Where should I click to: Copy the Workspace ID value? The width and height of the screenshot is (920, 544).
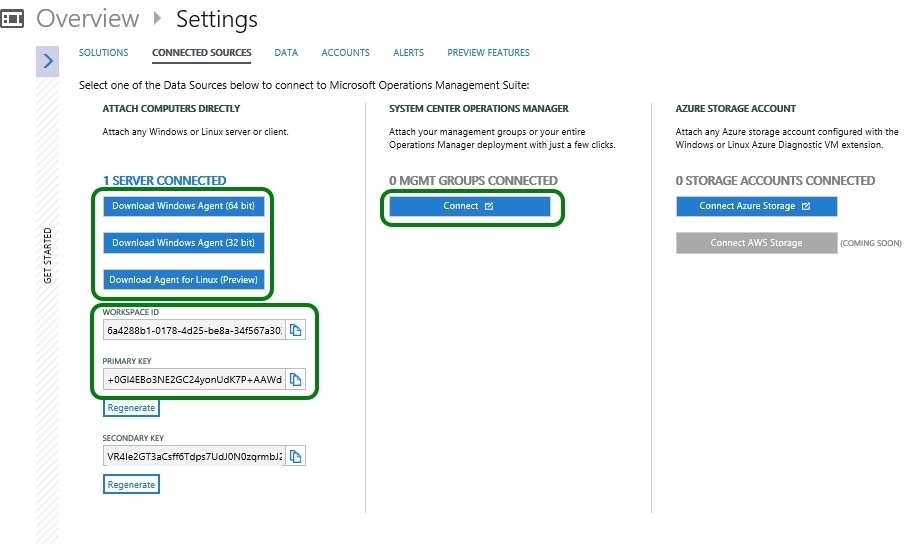point(295,330)
